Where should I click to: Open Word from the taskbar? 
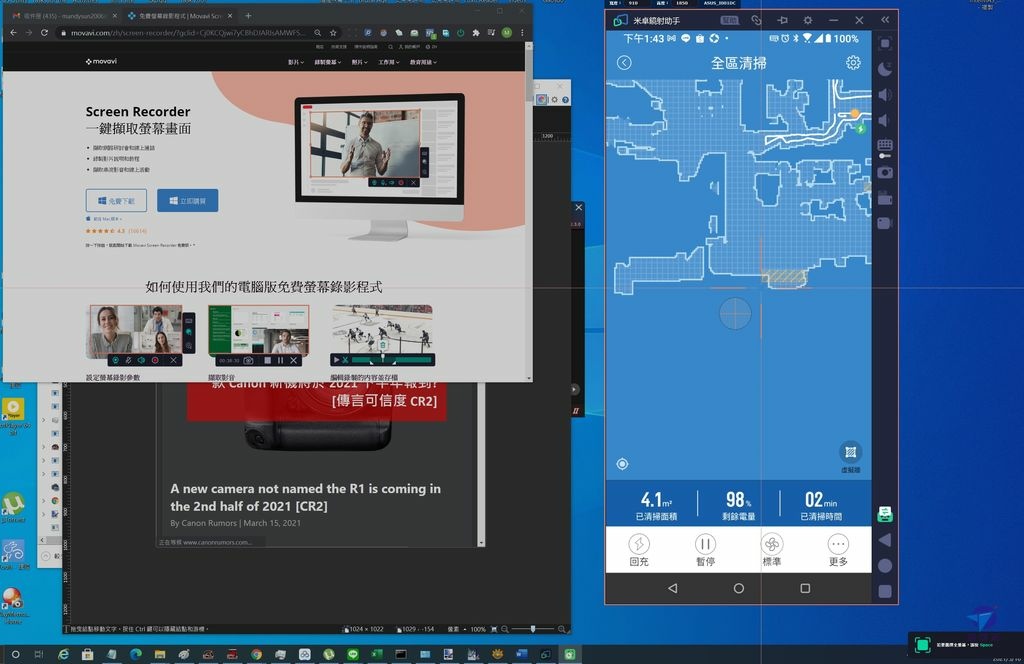(x=521, y=654)
